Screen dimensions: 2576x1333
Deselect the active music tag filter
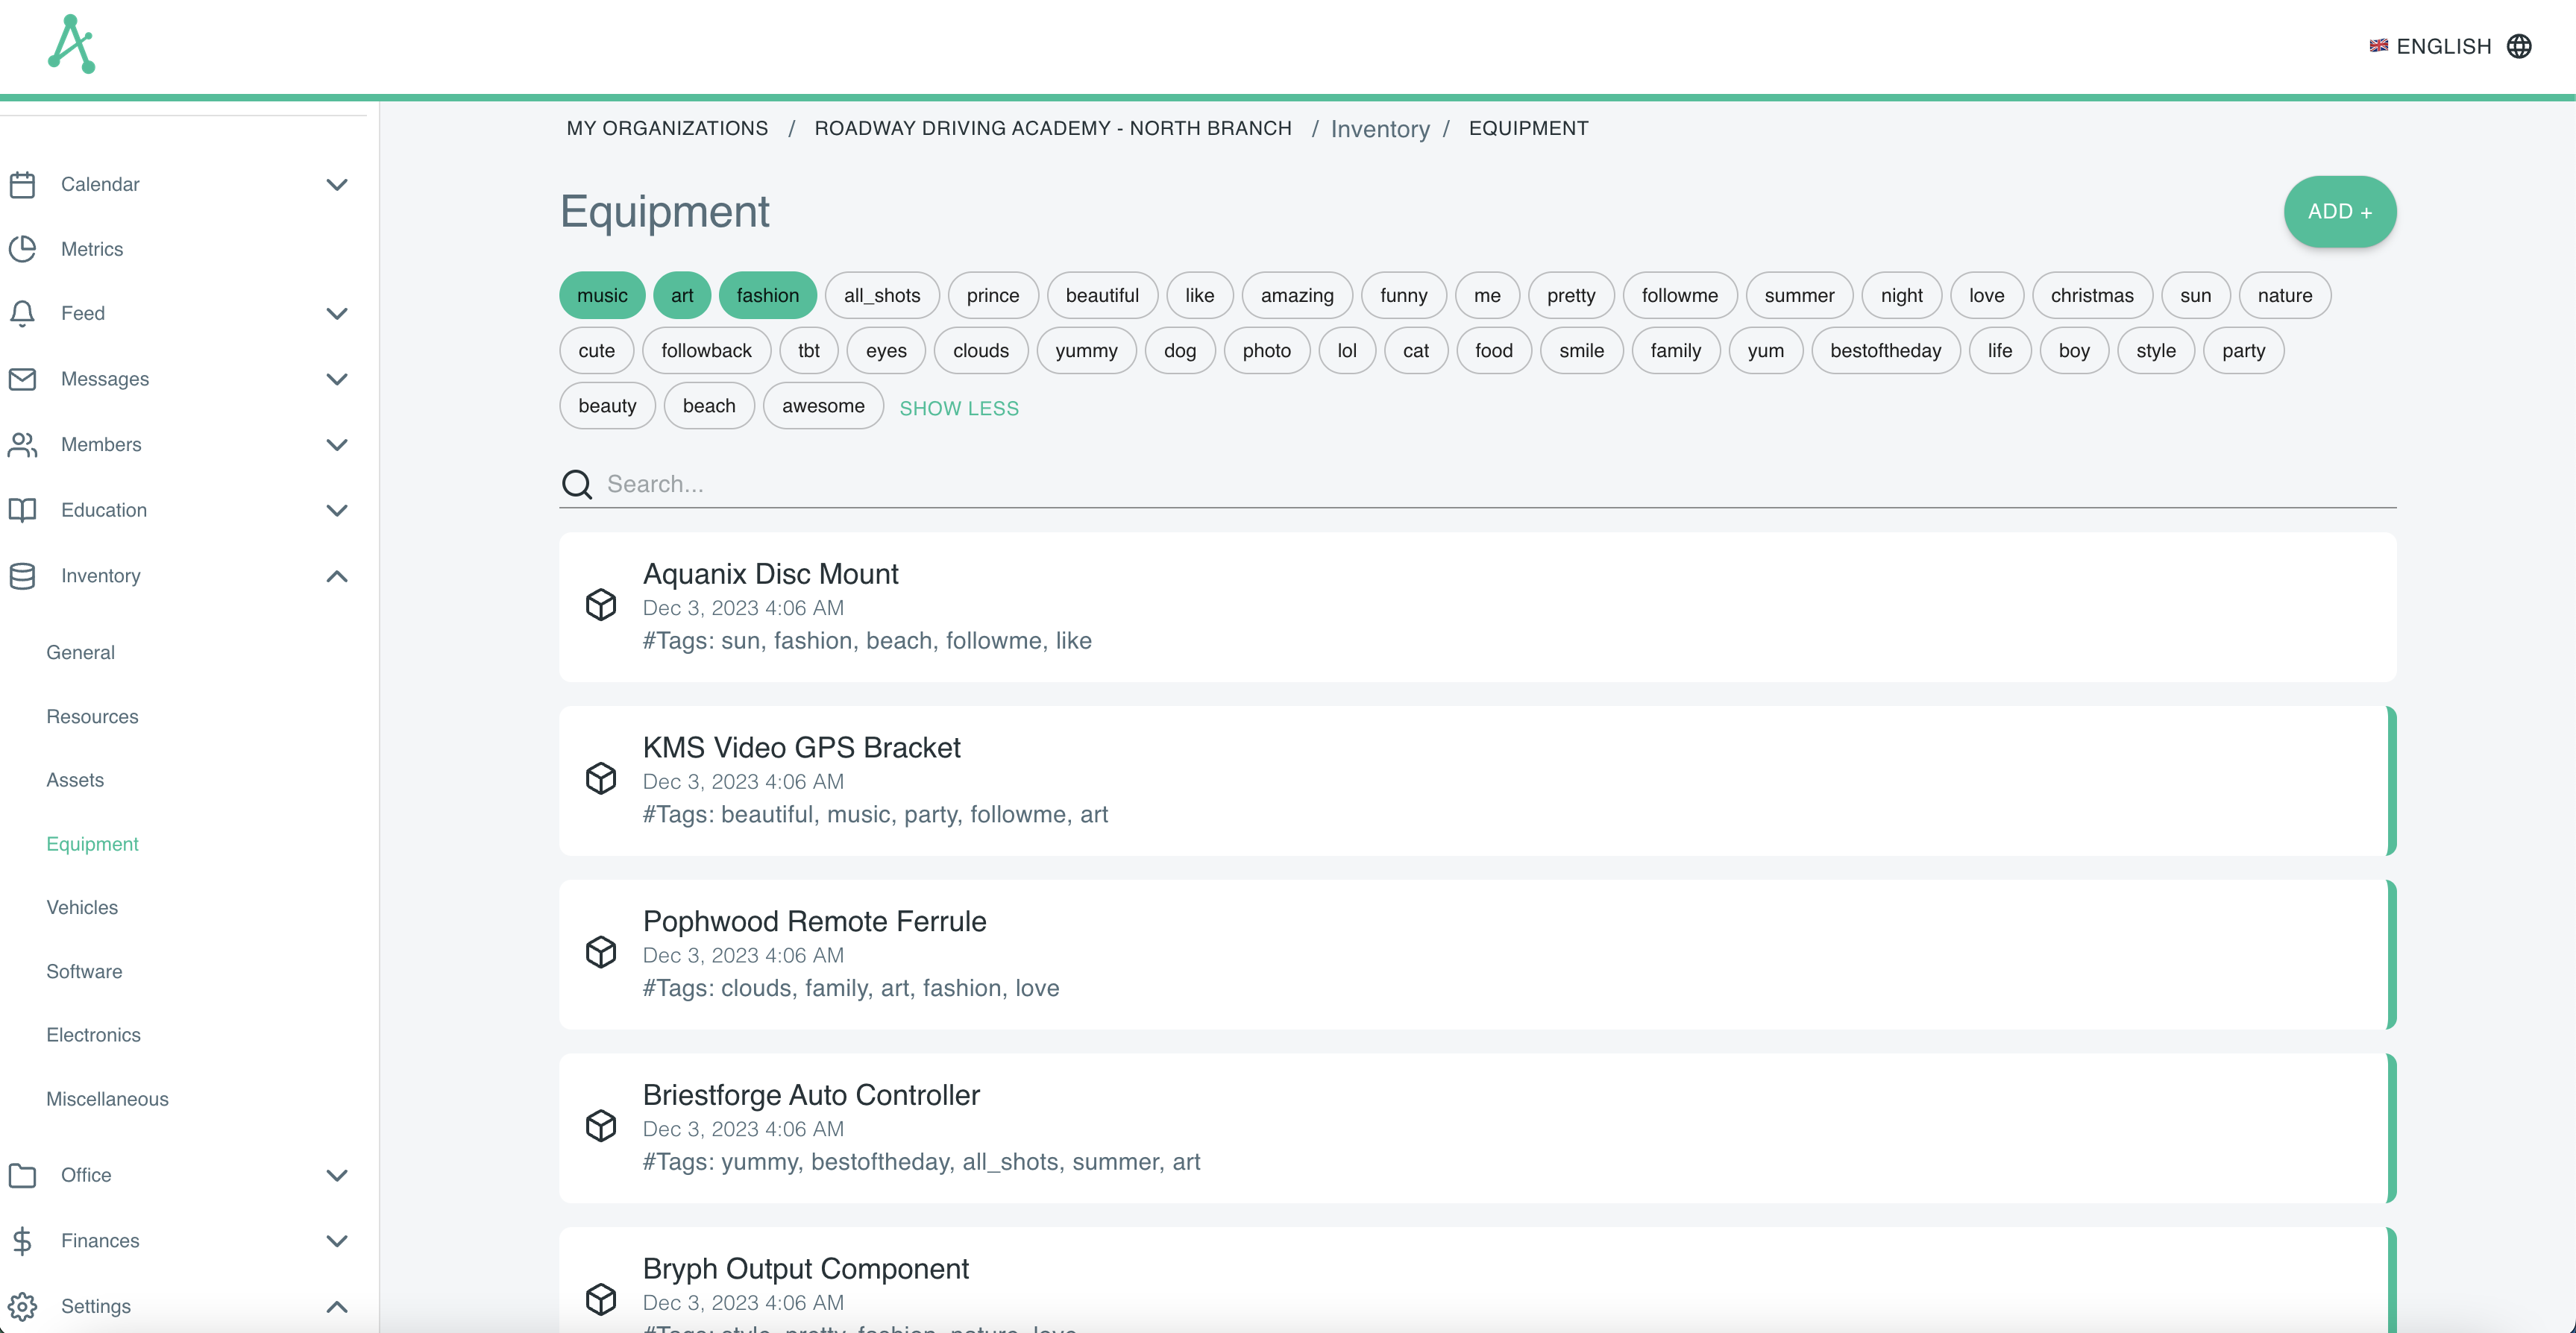[602, 295]
